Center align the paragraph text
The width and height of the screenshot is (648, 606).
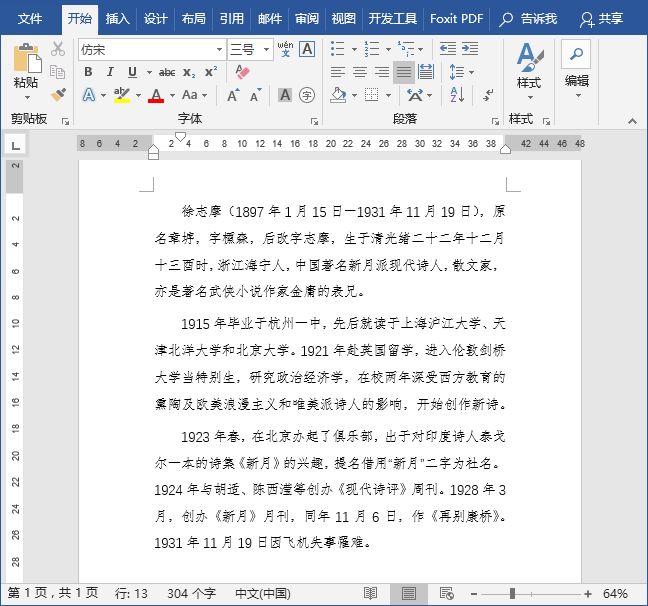click(x=359, y=72)
